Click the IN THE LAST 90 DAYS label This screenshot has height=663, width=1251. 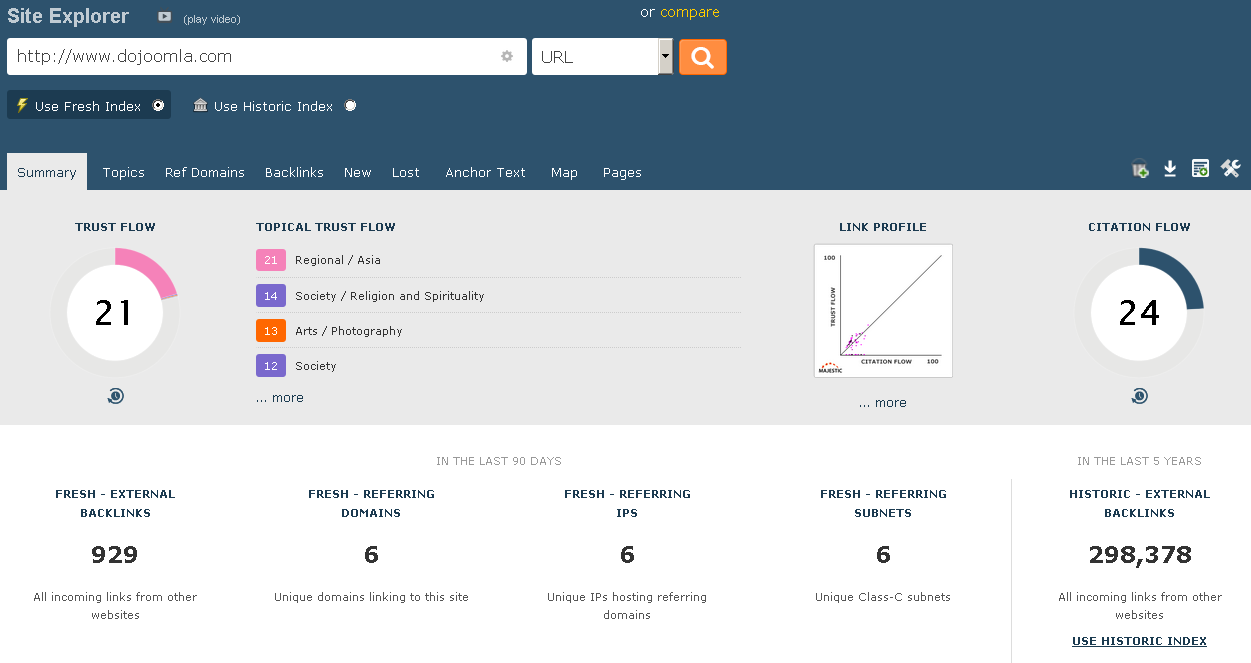pyautogui.click(x=499, y=461)
